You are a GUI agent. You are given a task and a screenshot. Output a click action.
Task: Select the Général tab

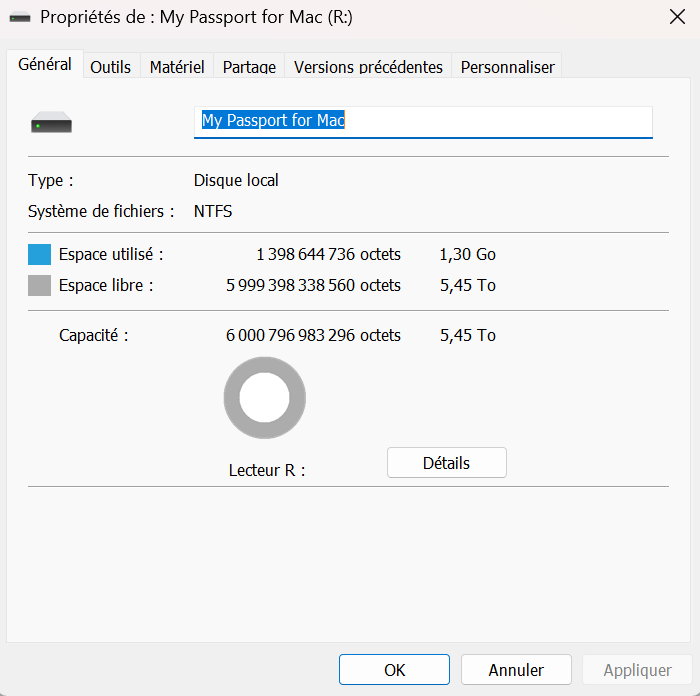coord(45,64)
